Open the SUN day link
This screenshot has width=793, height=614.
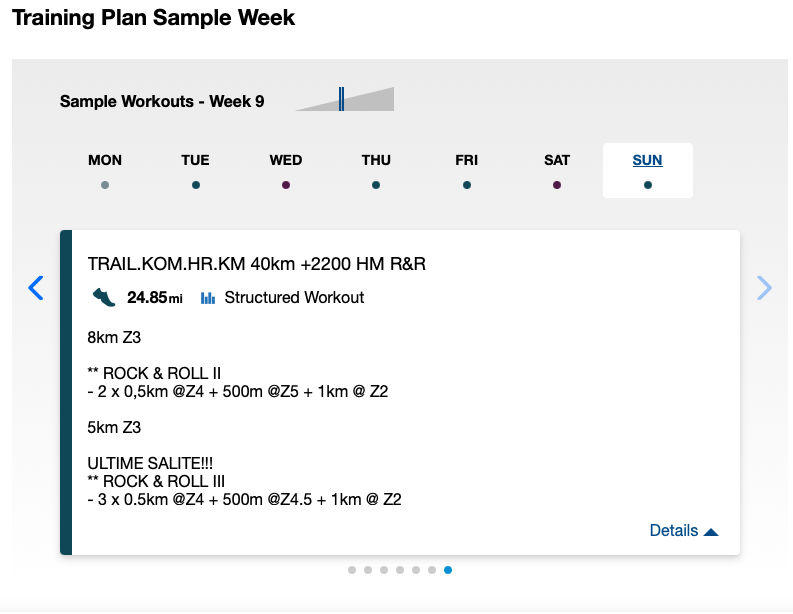point(647,160)
